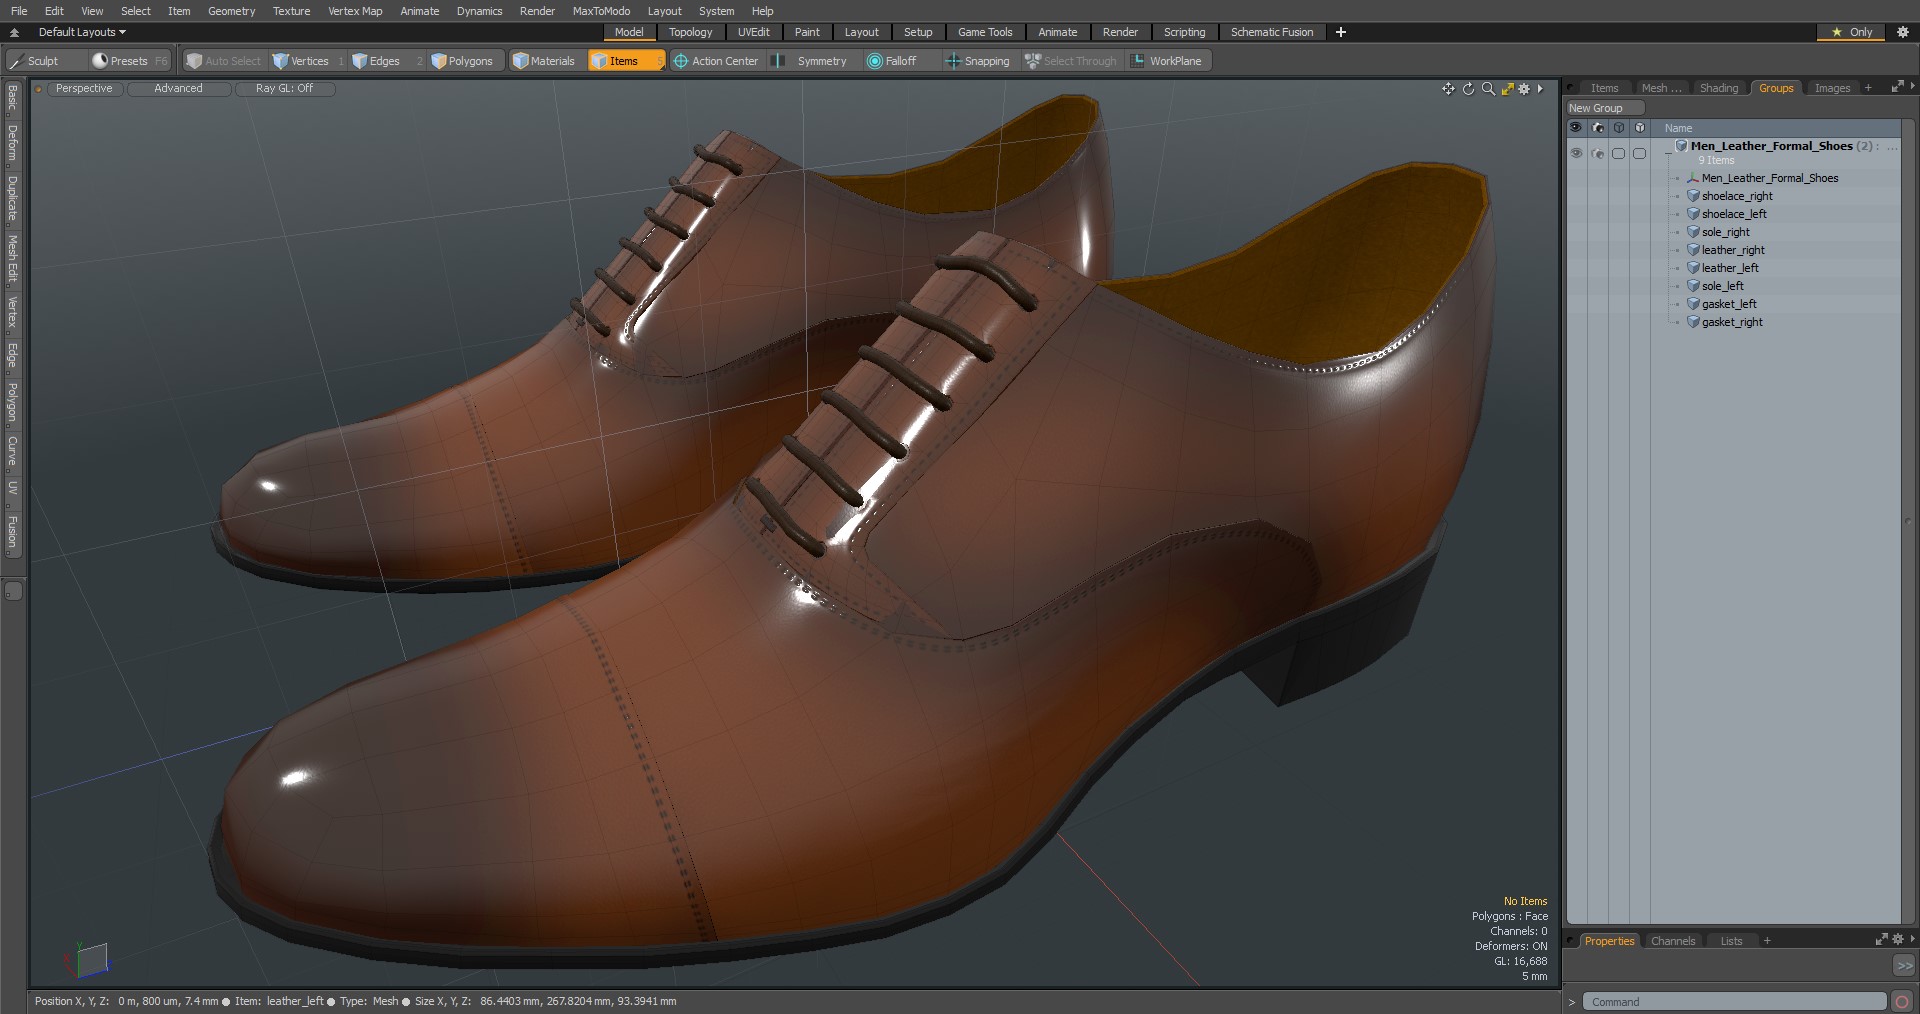This screenshot has height=1014, width=1920.
Task: Select the leather_right mesh item
Action: [x=1733, y=250]
